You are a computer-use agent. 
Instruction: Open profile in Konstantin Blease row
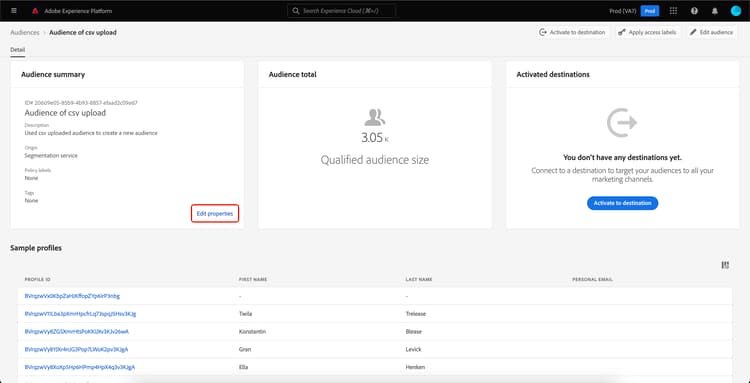(77, 331)
